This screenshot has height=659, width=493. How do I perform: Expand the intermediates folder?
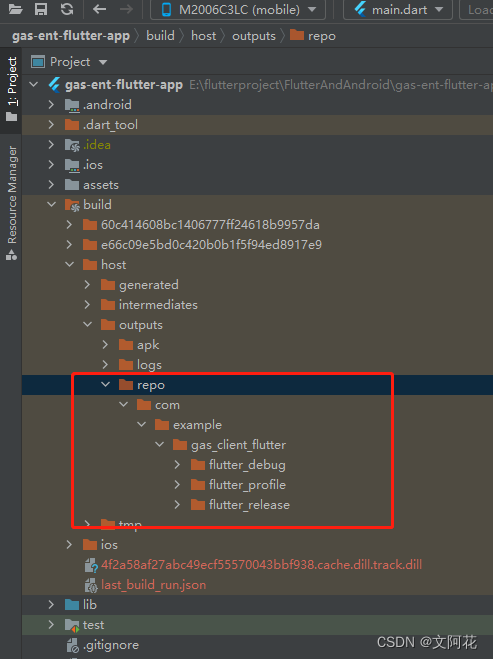click(x=87, y=305)
